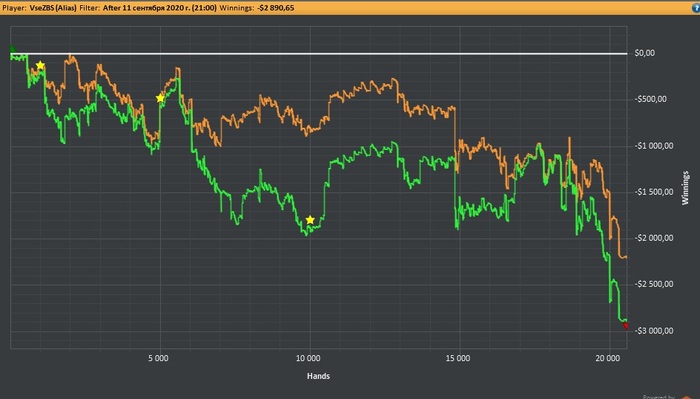Click the player name 'VseZBS (Alias)'
The image size is (700, 399).
(x=53, y=8)
